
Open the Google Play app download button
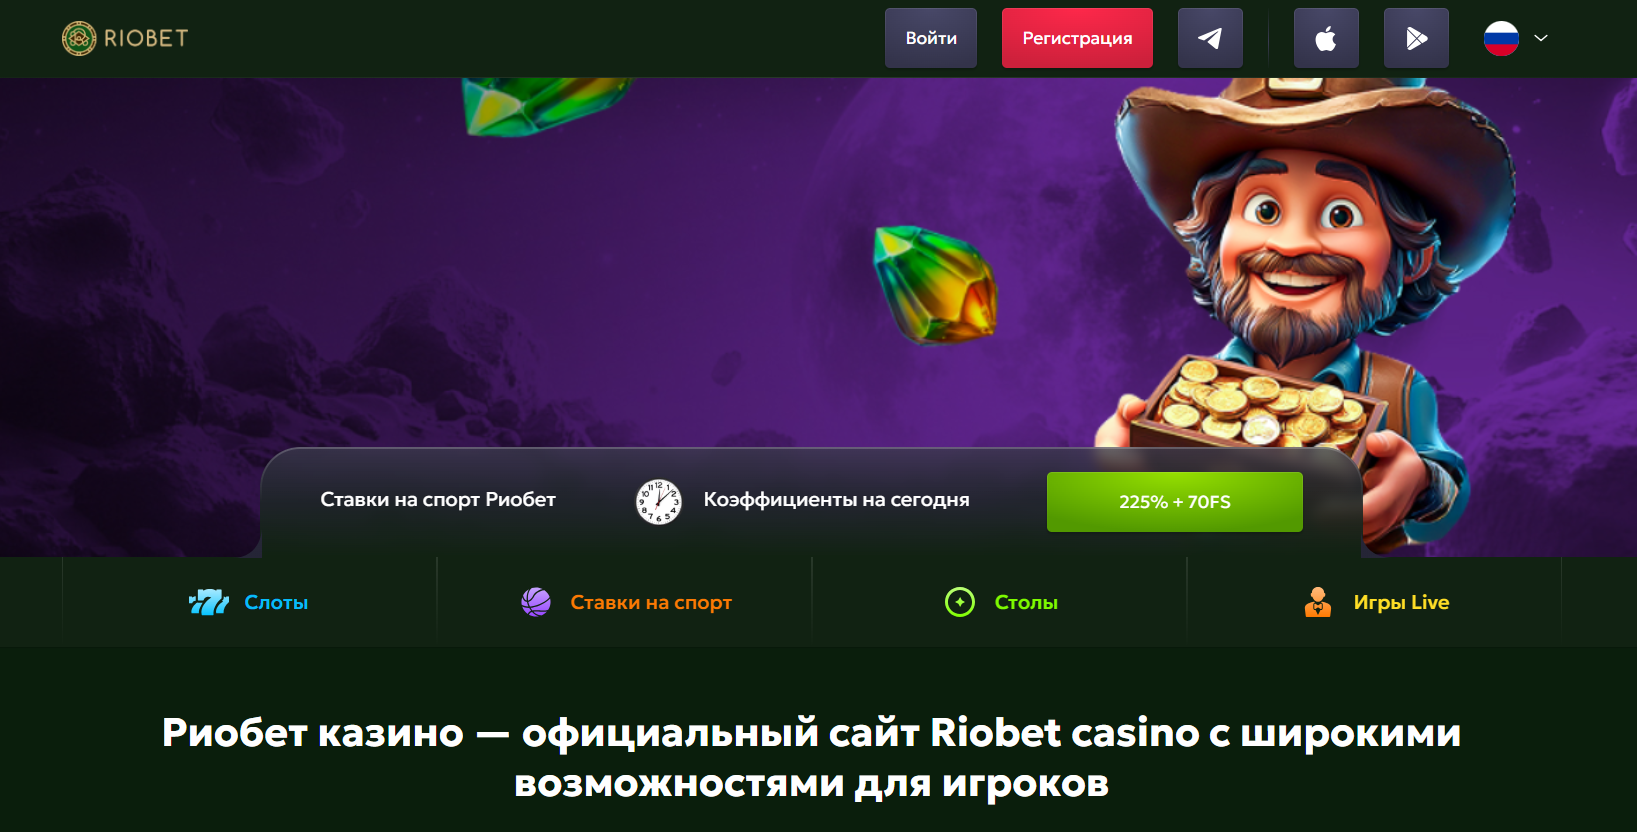tap(1416, 38)
